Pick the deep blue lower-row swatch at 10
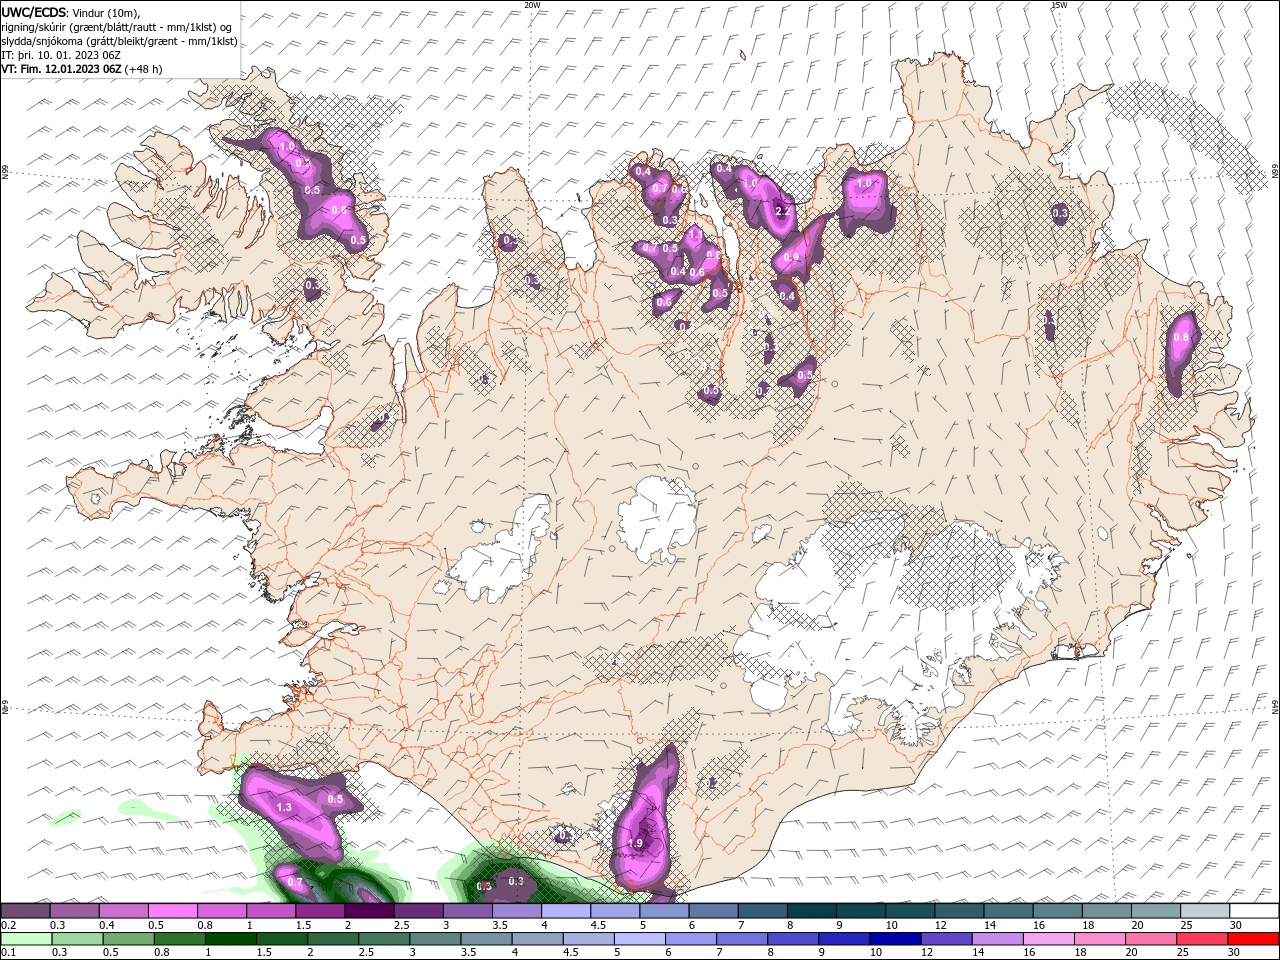The height and width of the screenshot is (960, 1280). click(x=893, y=939)
